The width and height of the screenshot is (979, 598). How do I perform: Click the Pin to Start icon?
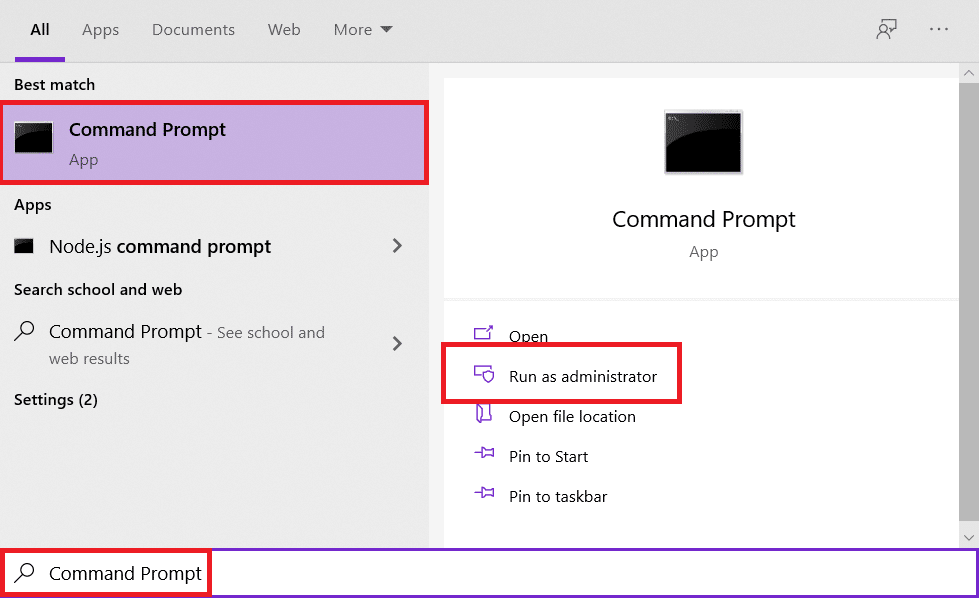(484, 456)
